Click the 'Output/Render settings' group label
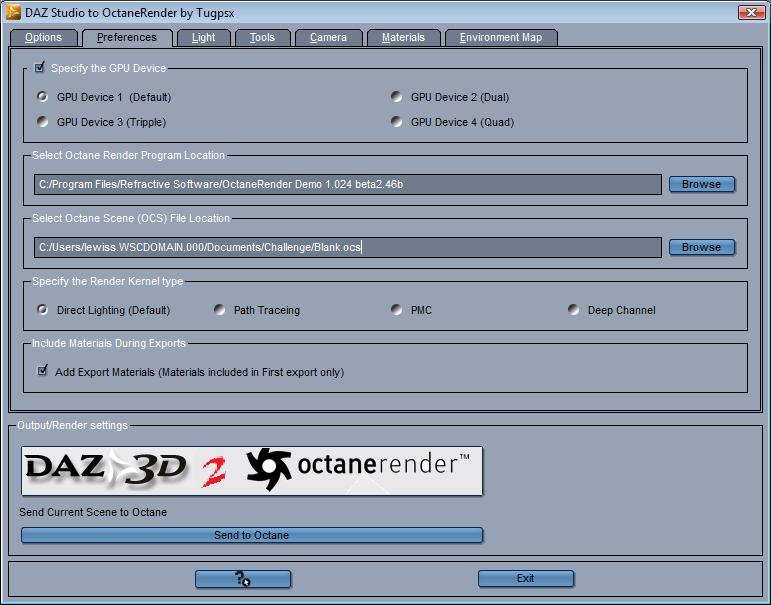 (x=72, y=425)
